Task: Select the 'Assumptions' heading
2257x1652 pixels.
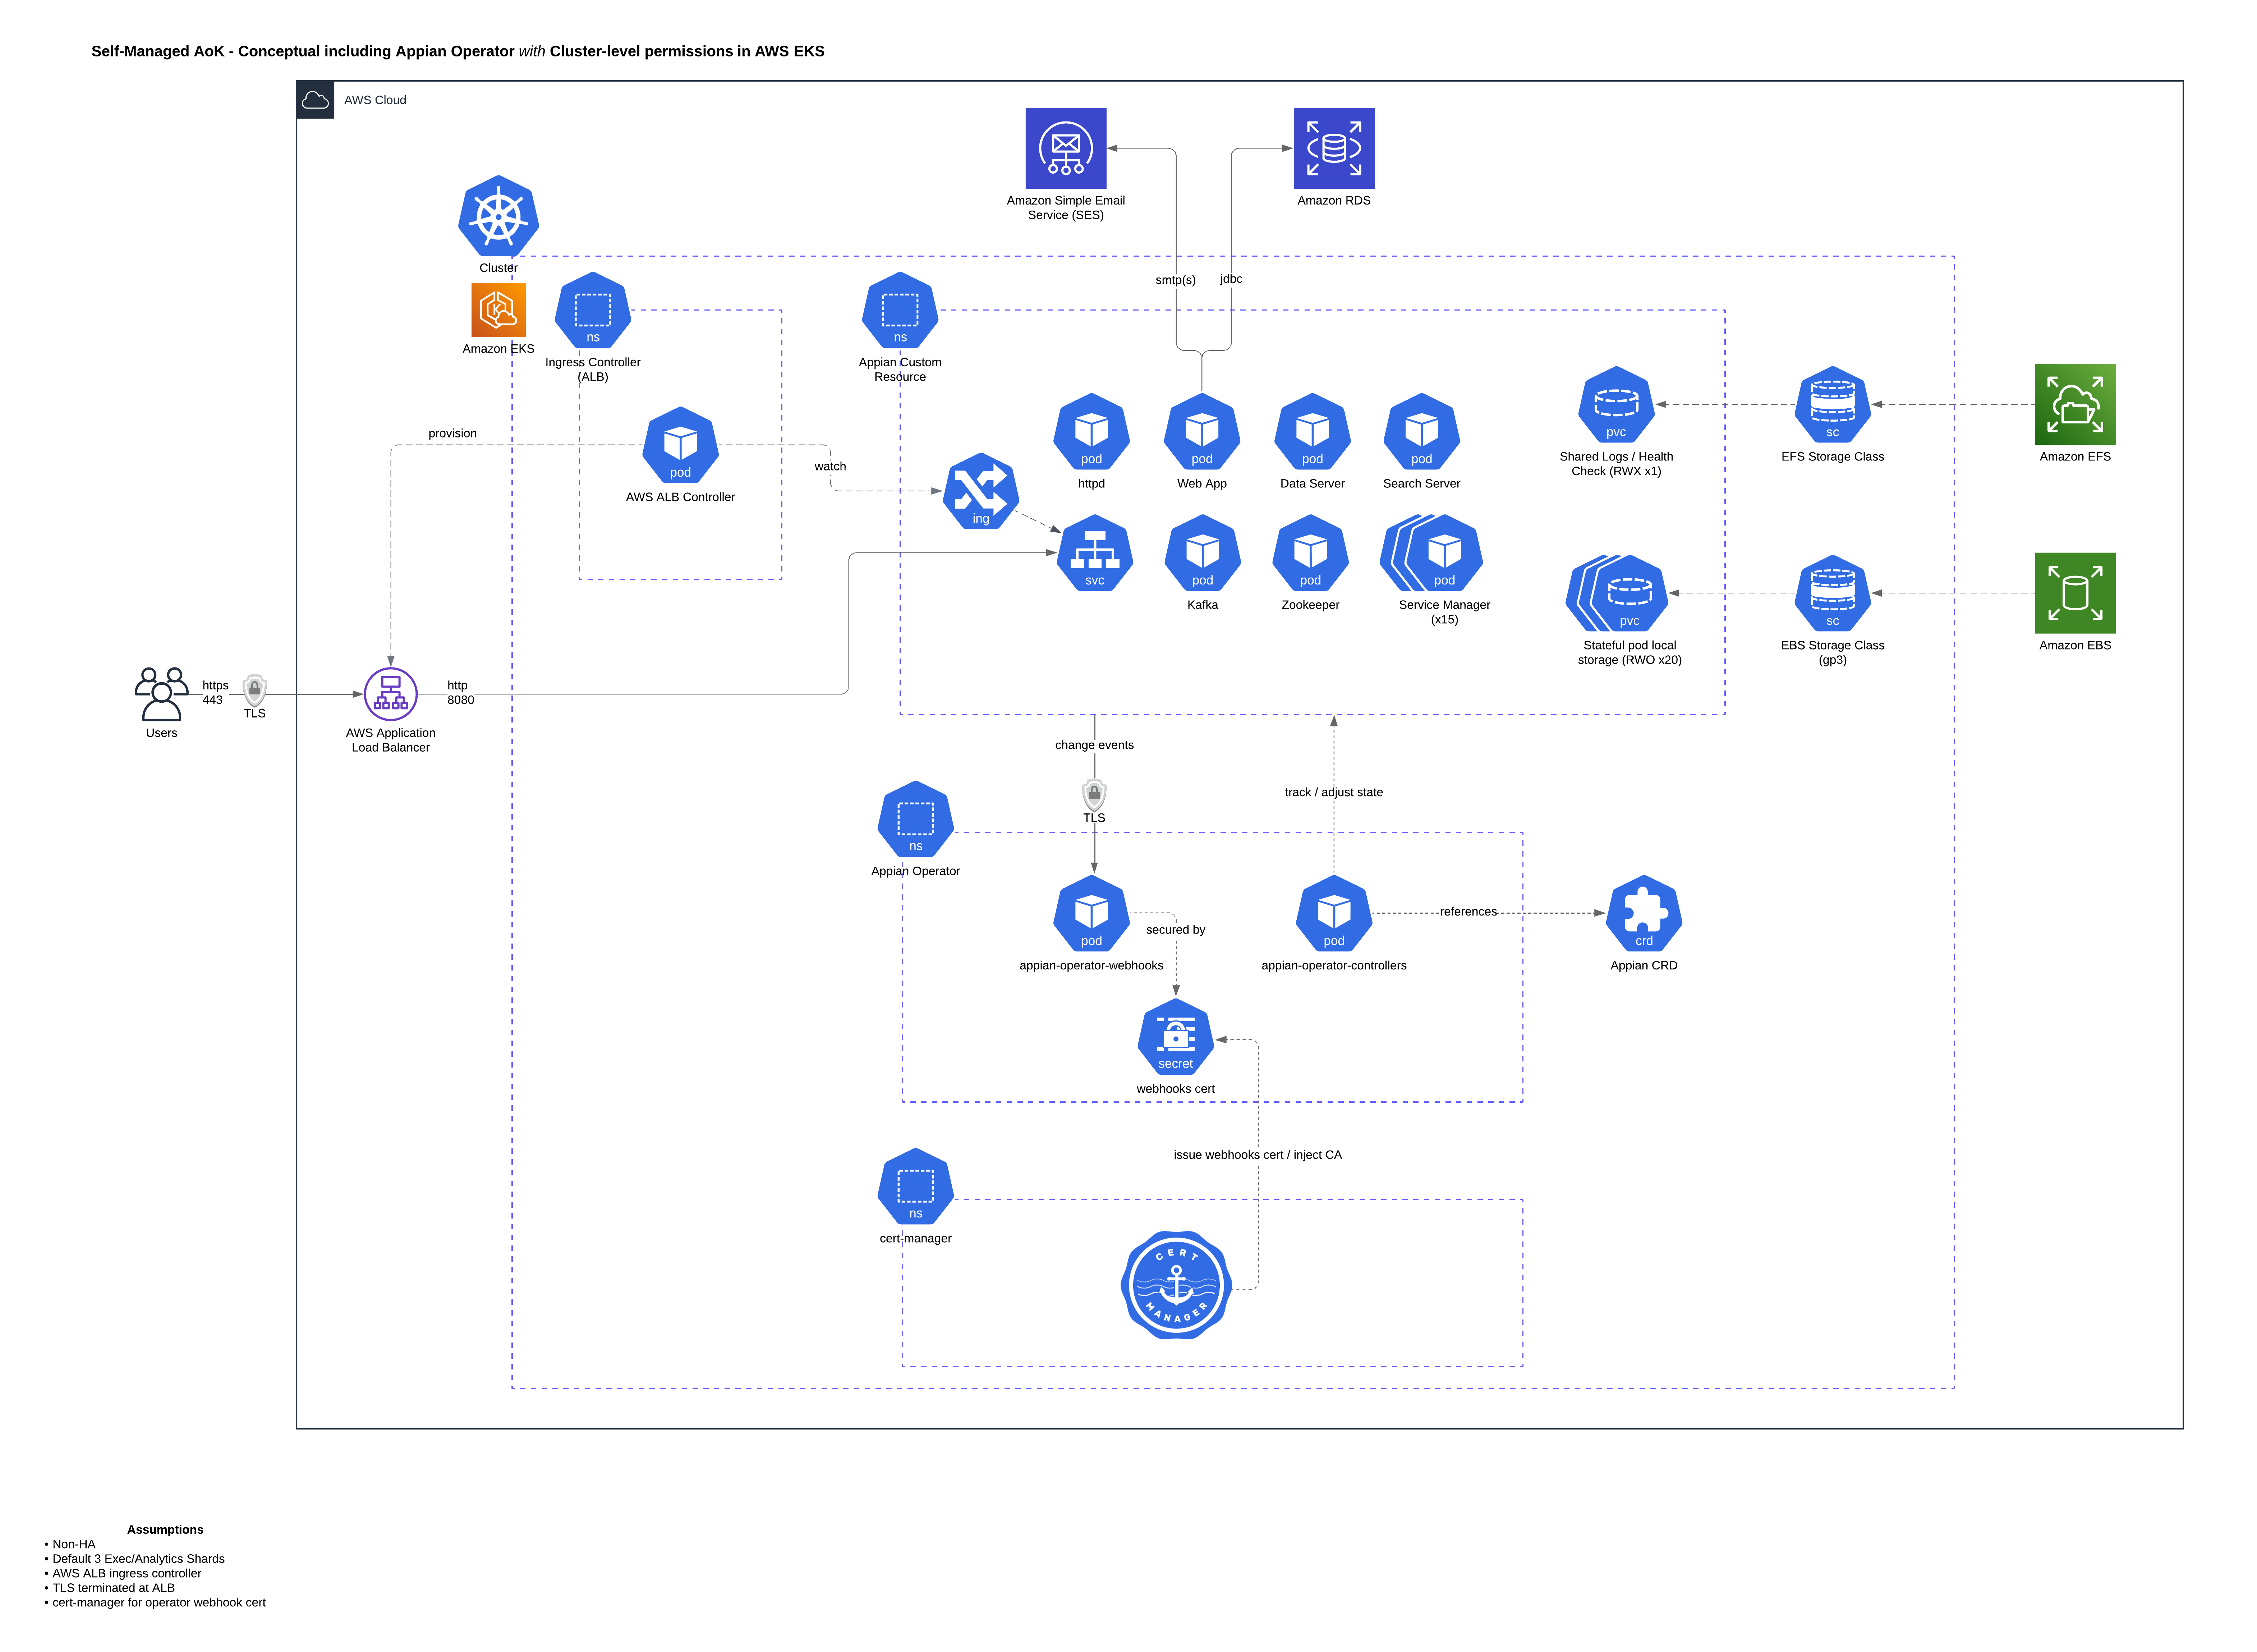Action: 165,1530
